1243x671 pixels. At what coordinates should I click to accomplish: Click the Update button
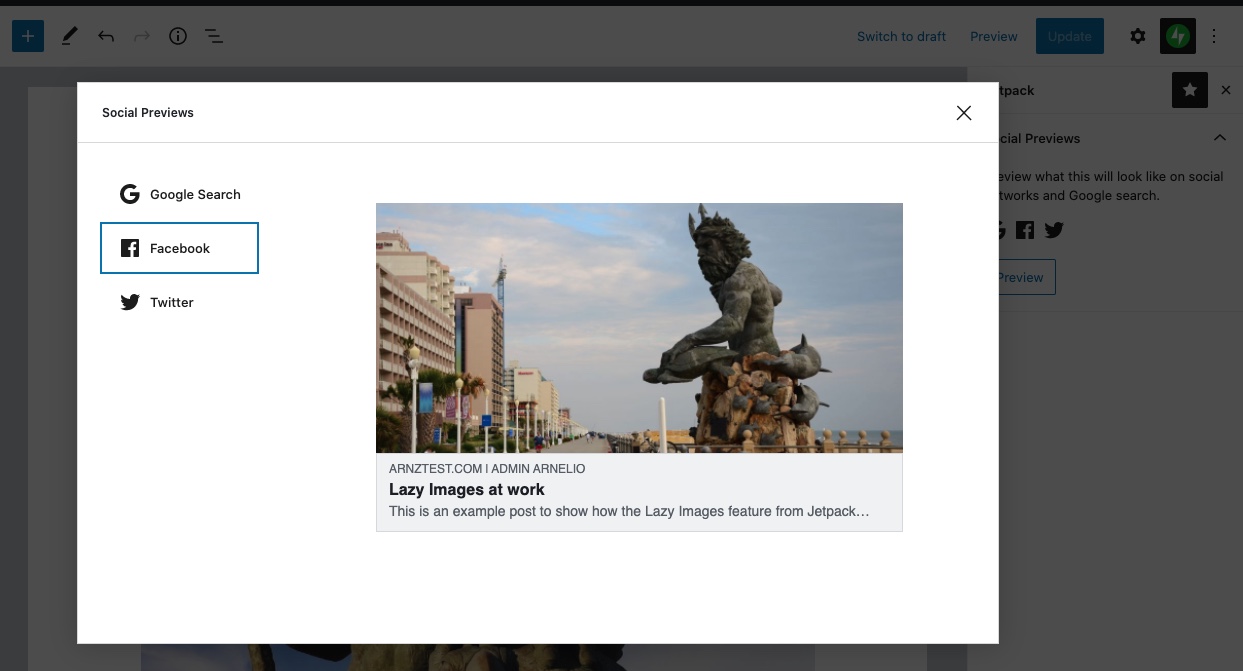click(x=1069, y=36)
